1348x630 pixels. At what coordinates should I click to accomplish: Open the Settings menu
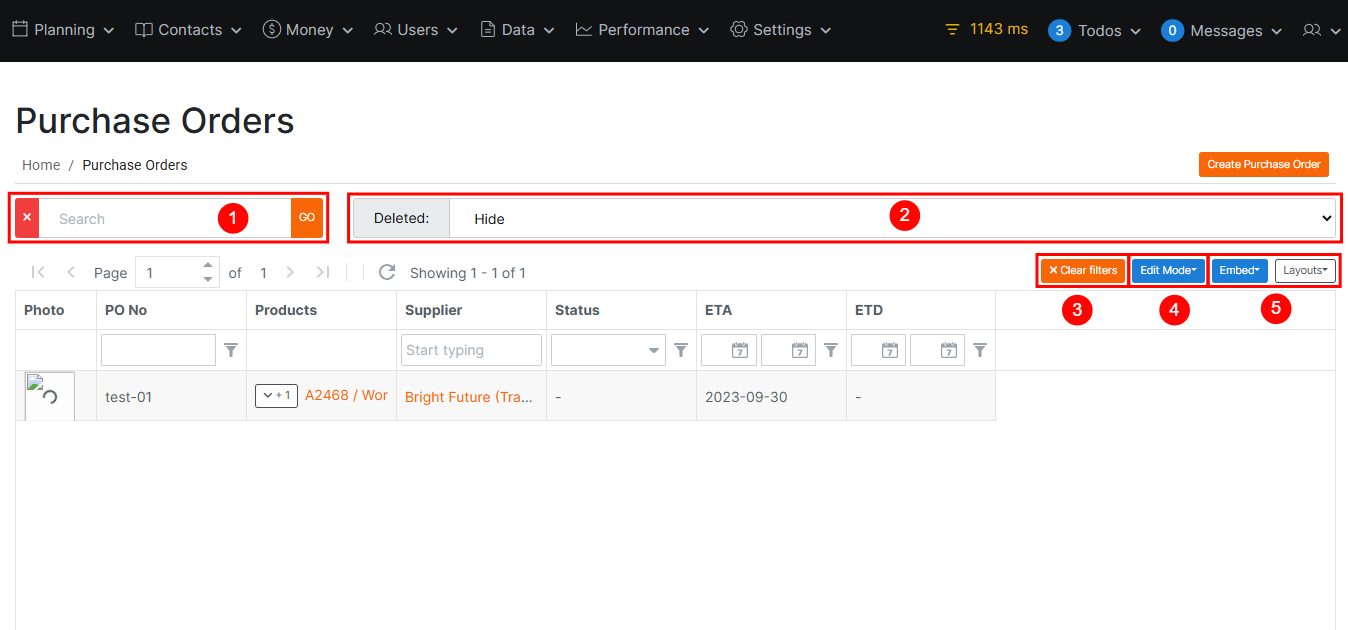[779, 30]
